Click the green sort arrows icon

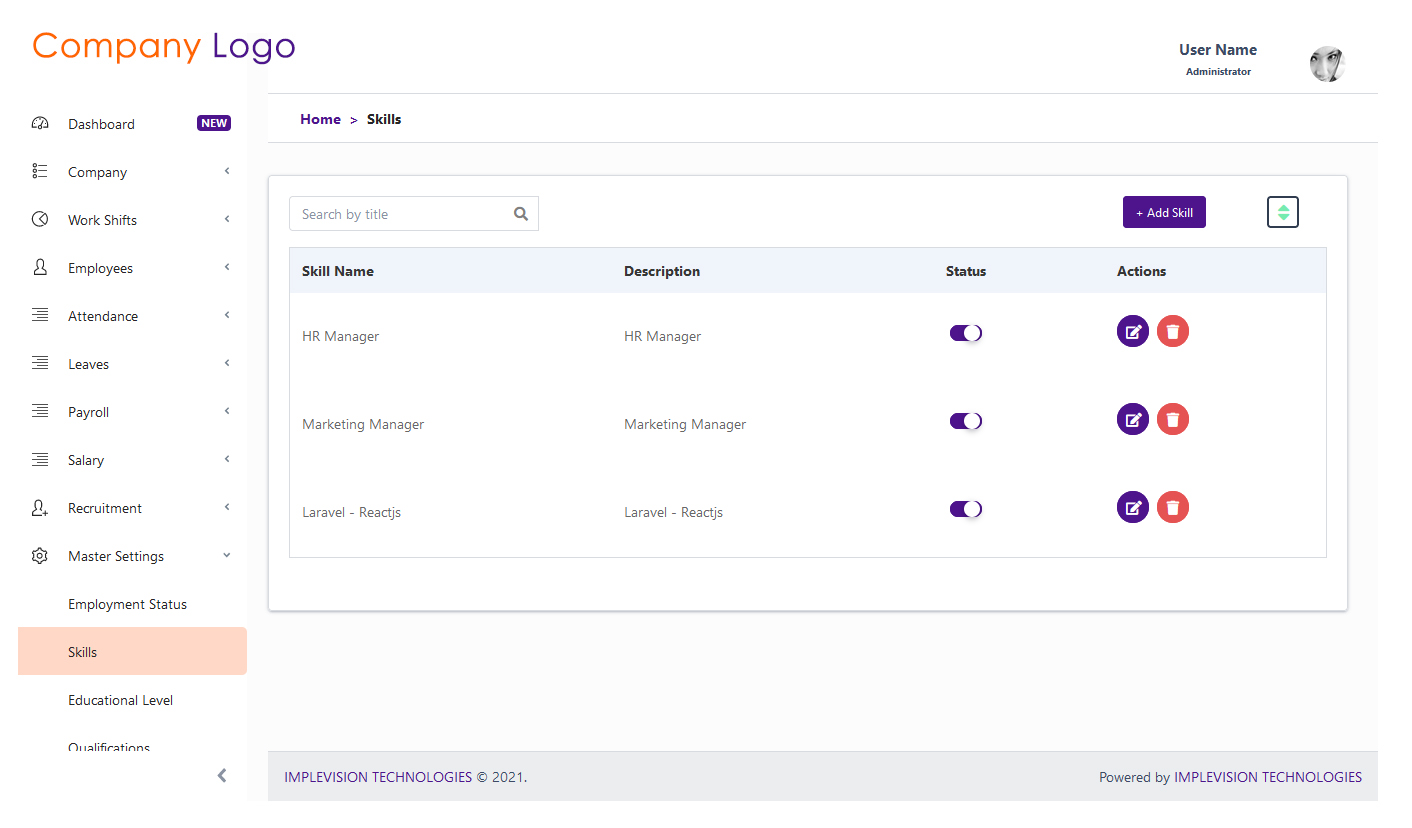tap(1283, 212)
